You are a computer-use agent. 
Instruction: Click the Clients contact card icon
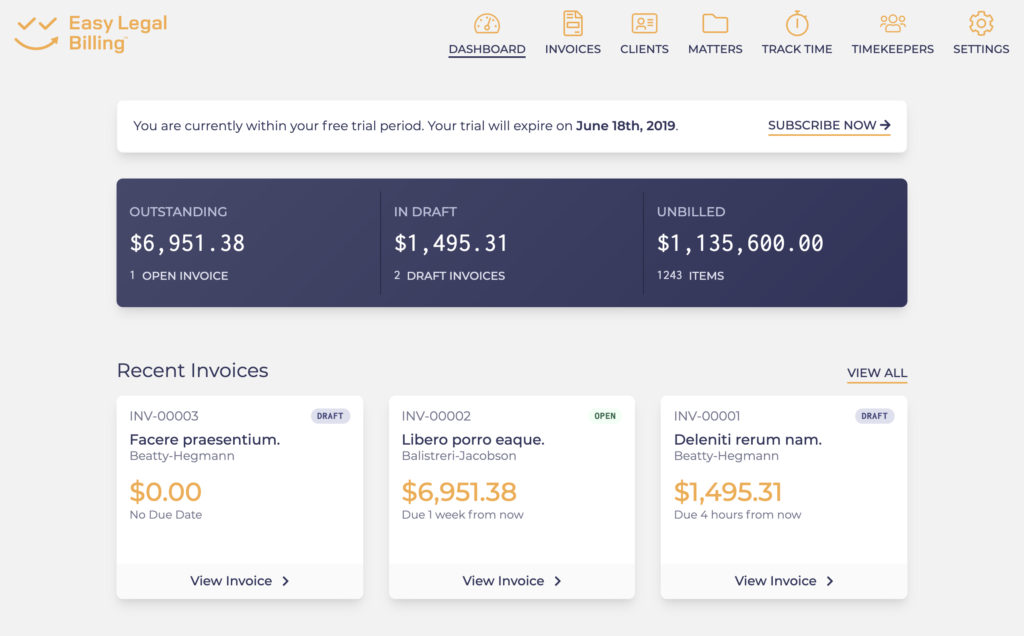point(644,25)
